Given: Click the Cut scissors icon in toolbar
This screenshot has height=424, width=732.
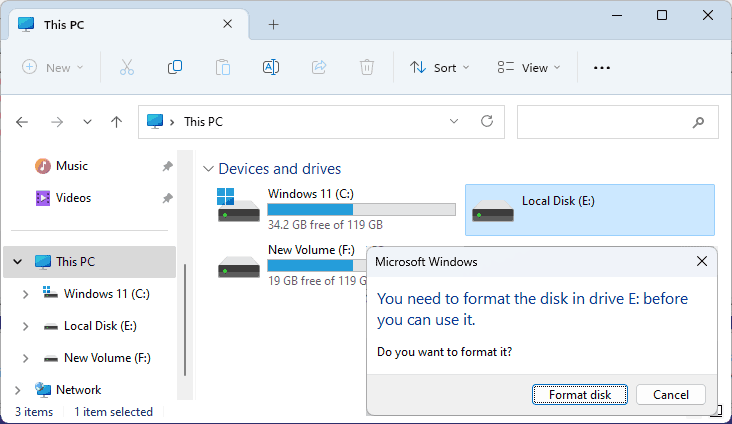Looking at the screenshot, I should (x=126, y=67).
